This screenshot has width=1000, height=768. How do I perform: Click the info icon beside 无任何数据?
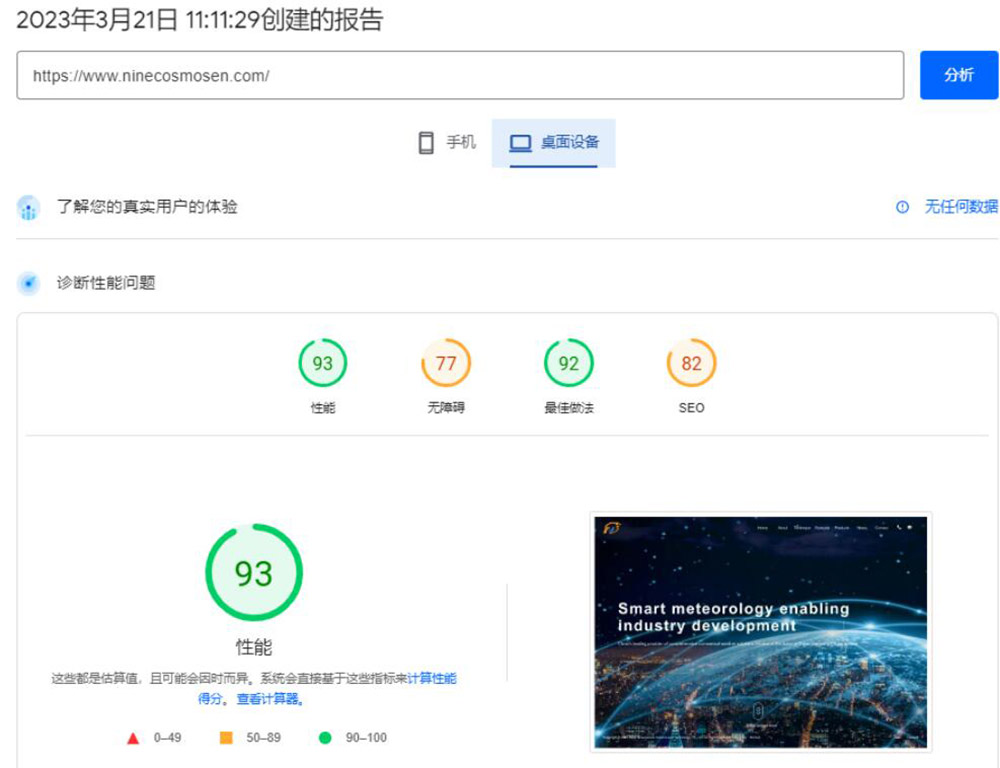[903, 207]
